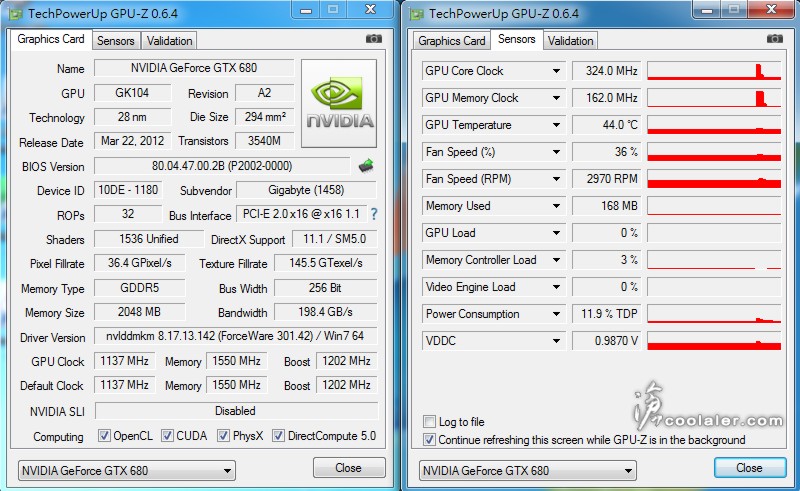The height and width of the screenshot is (491, 800).
Task: Click Close button in left GPU-Z window
Action: [x=349, y=468]
